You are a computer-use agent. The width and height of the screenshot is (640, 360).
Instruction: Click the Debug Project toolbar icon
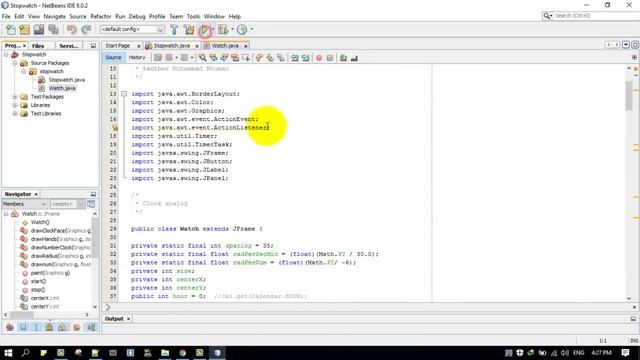point(223,29)
